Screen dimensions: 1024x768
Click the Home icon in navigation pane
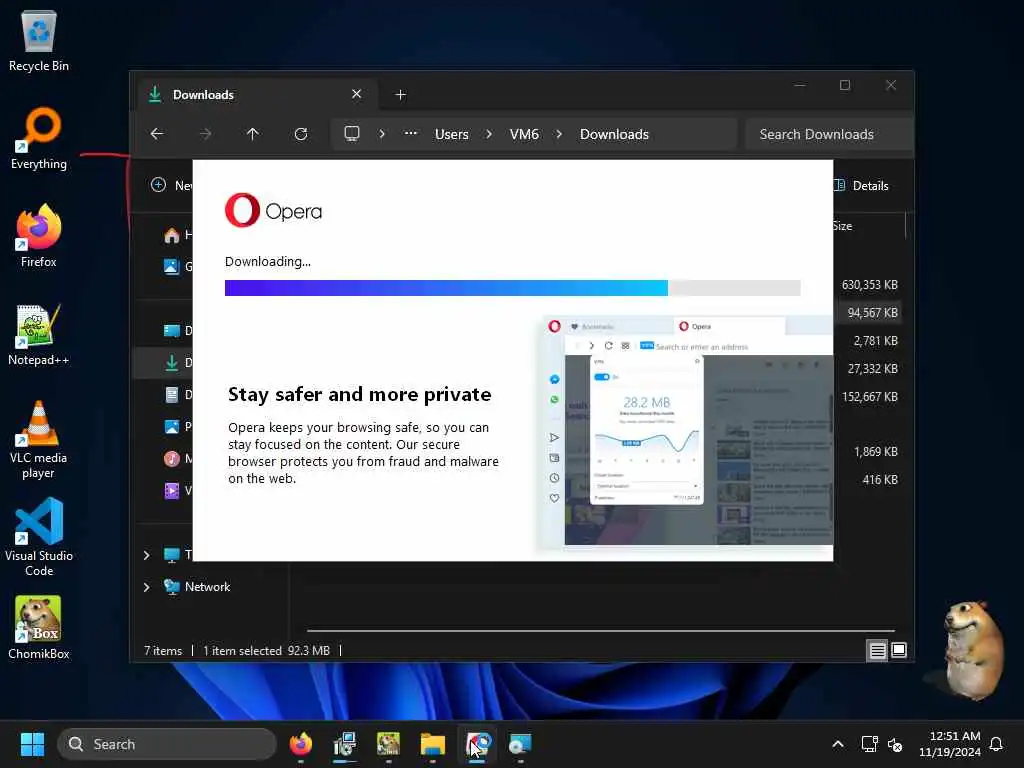(172, 235)
